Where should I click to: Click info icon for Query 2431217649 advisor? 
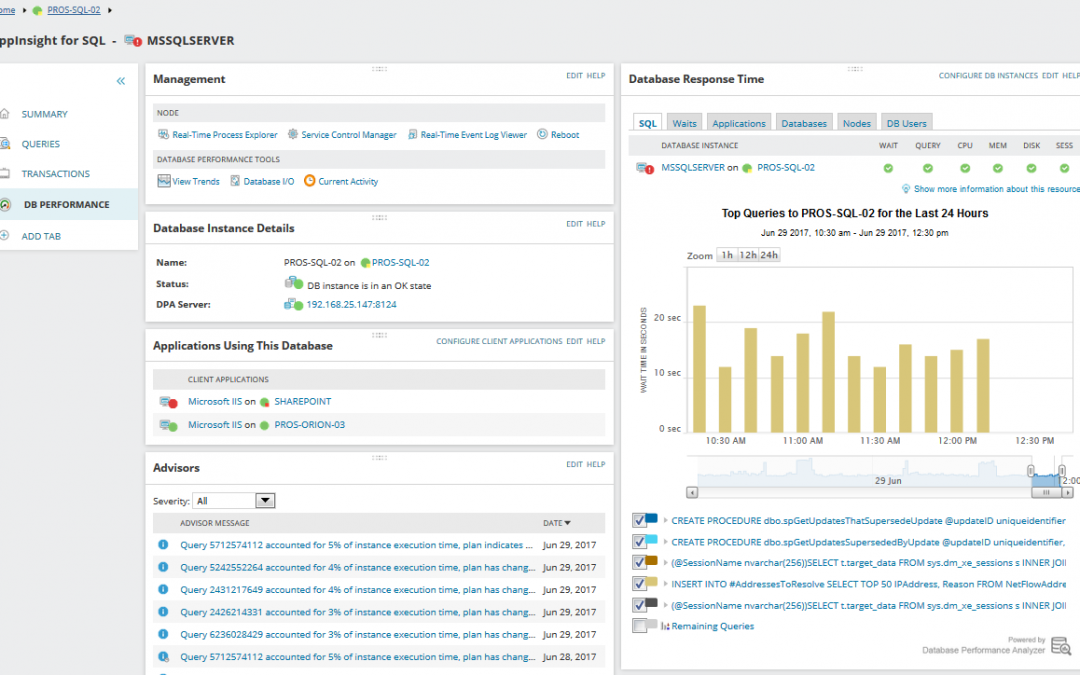(163, 589)
